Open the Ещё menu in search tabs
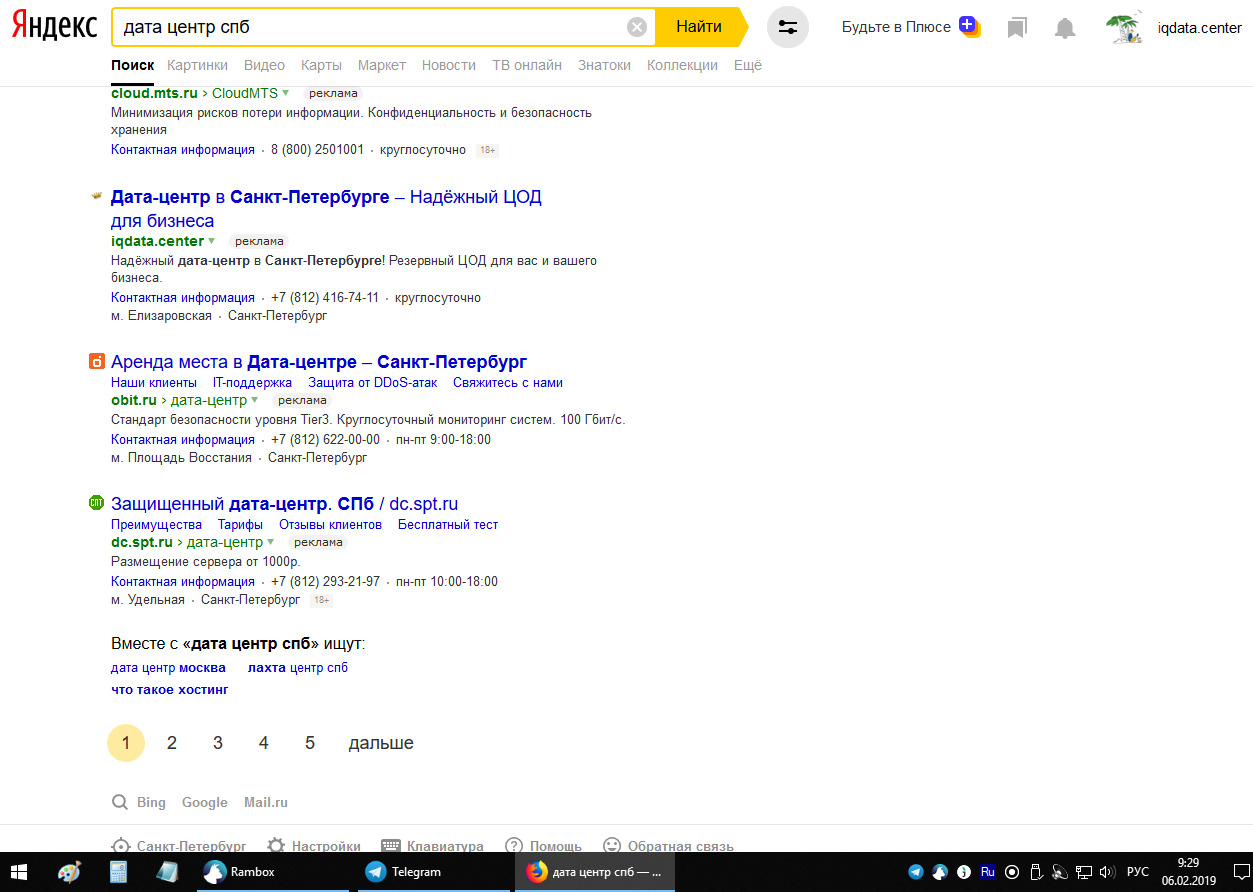This screenshot has height=892, width=1253. [748, 65]
